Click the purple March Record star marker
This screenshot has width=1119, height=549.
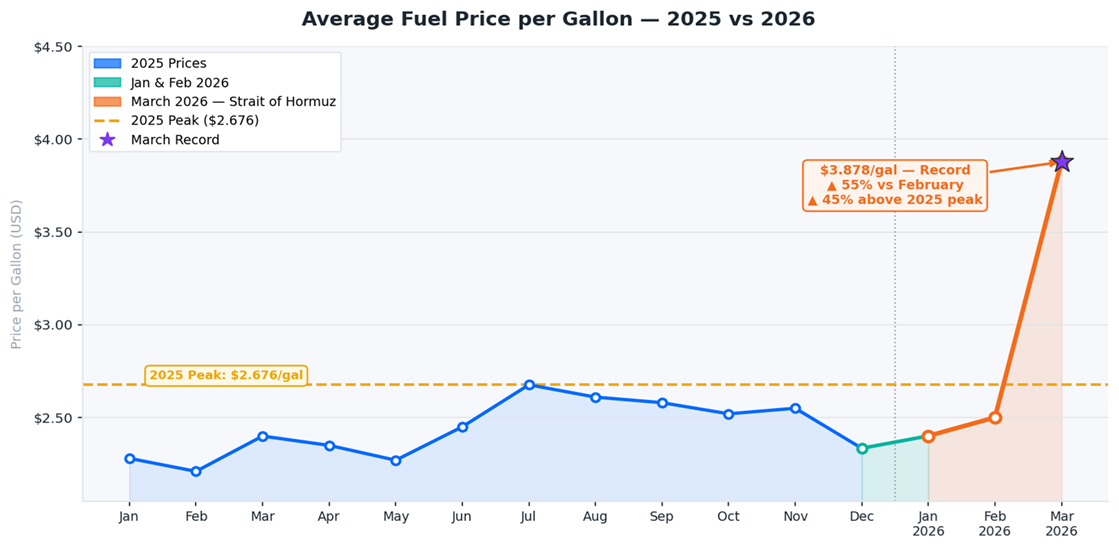[x=1061, y=162]
